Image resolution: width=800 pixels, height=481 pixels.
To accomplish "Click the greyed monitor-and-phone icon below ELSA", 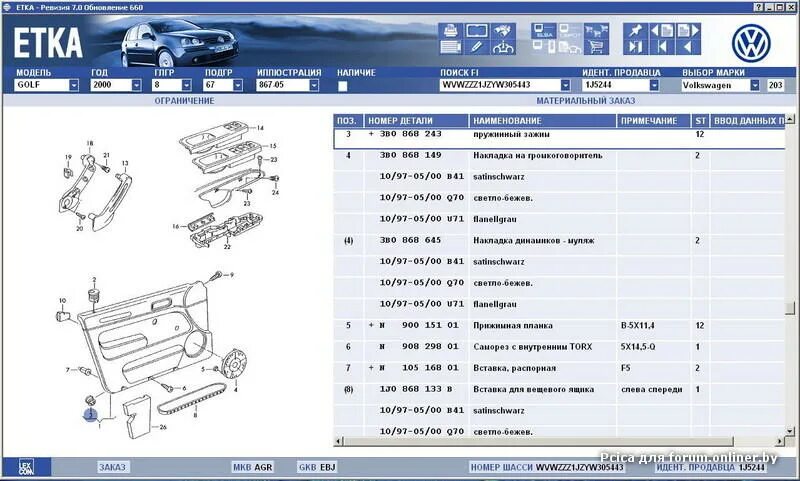I will pyautogui.click(x=543, y=47).
